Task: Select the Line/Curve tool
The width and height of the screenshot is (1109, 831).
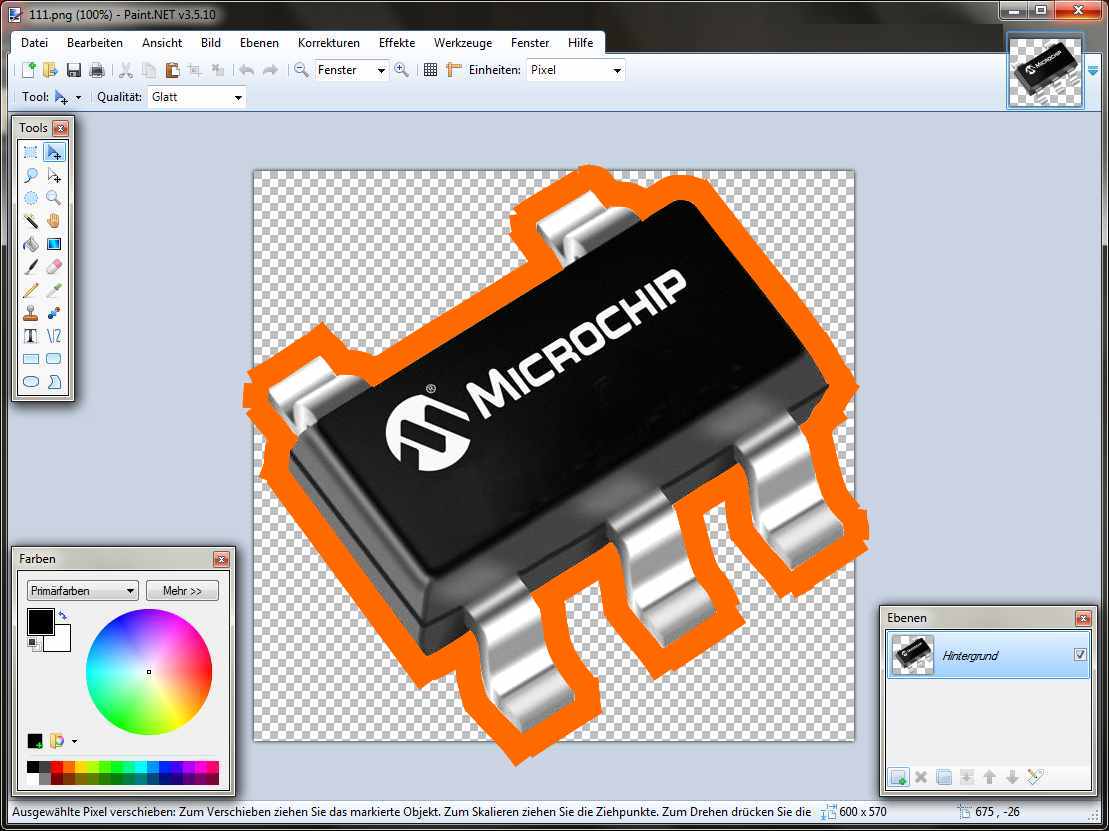Action: click(54, 336)
